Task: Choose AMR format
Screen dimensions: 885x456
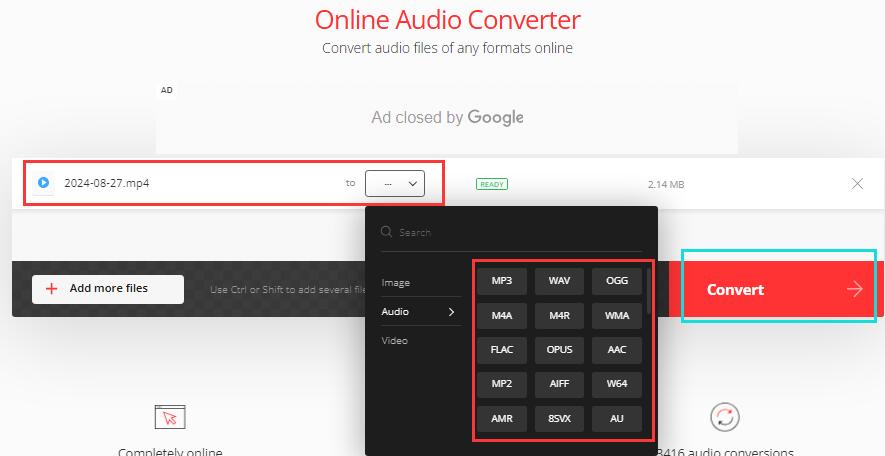Action: (502, 419)
